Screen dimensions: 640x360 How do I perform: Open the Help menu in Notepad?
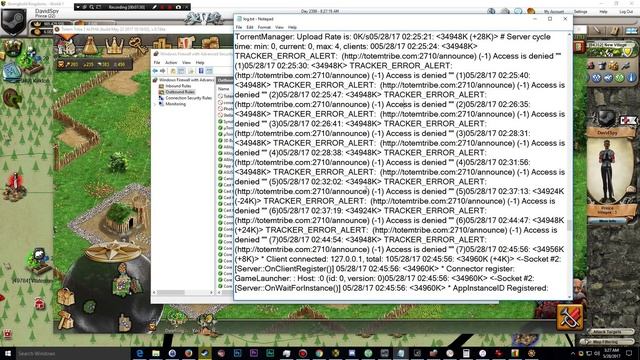(292, 27)
